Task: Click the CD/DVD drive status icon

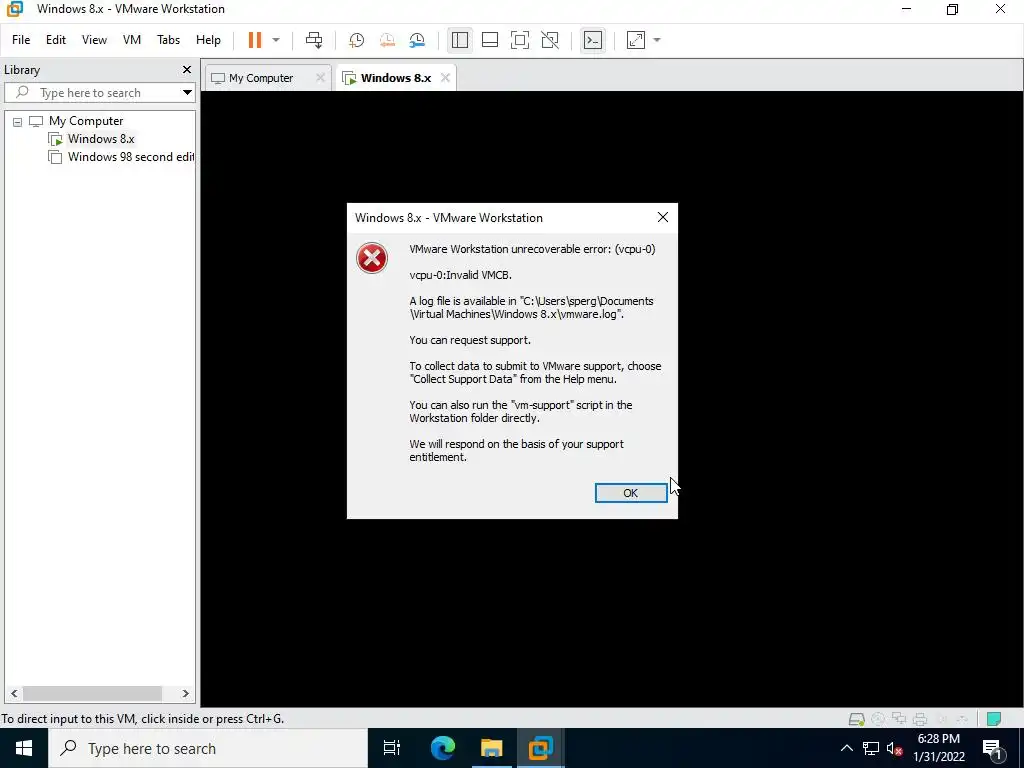Action: click(878, 719)
